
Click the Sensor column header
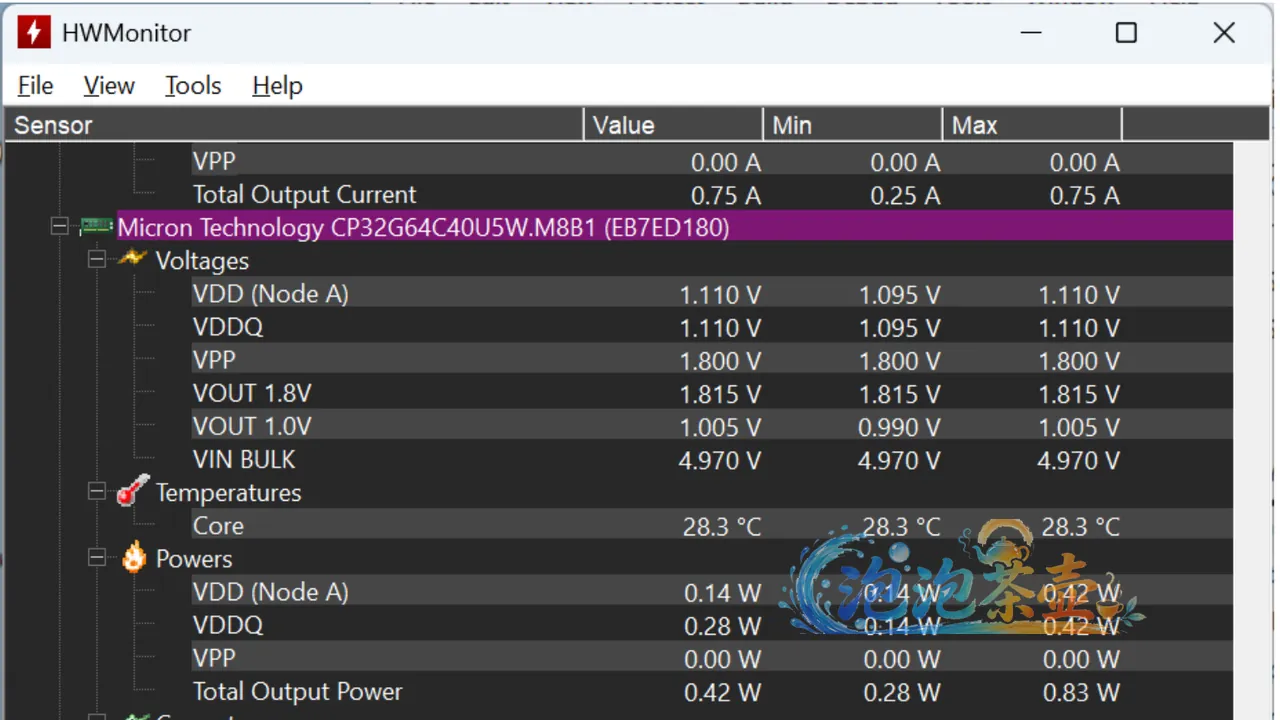(x=295, y=125)
